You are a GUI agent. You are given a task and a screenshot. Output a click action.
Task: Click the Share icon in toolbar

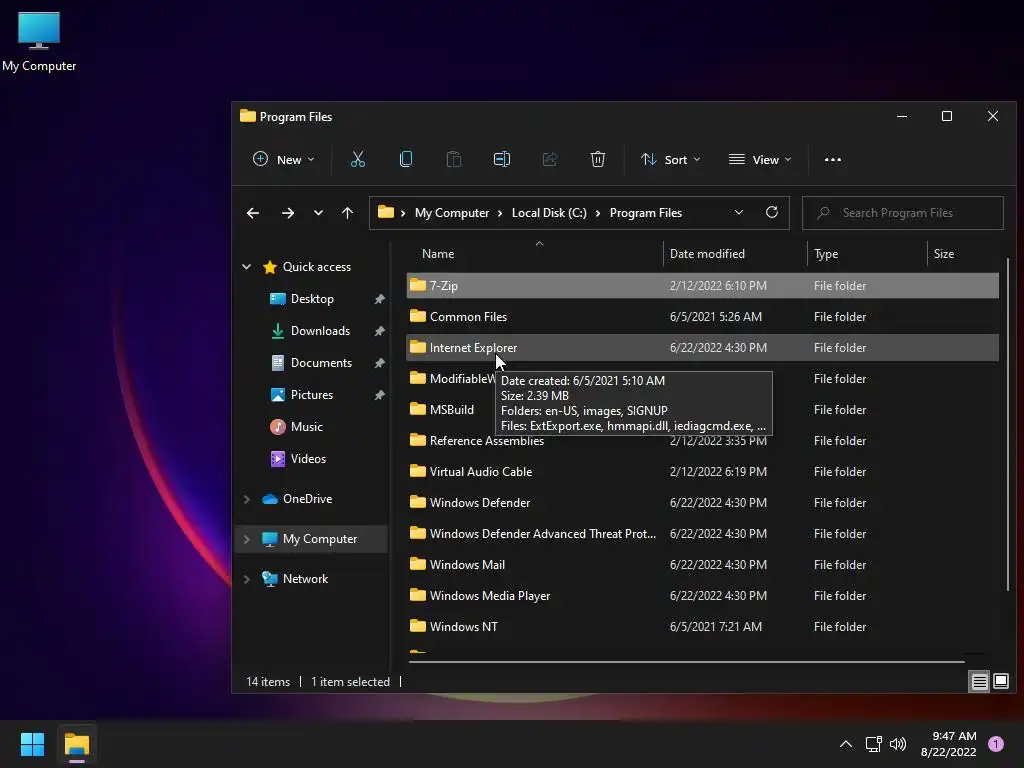549,159
